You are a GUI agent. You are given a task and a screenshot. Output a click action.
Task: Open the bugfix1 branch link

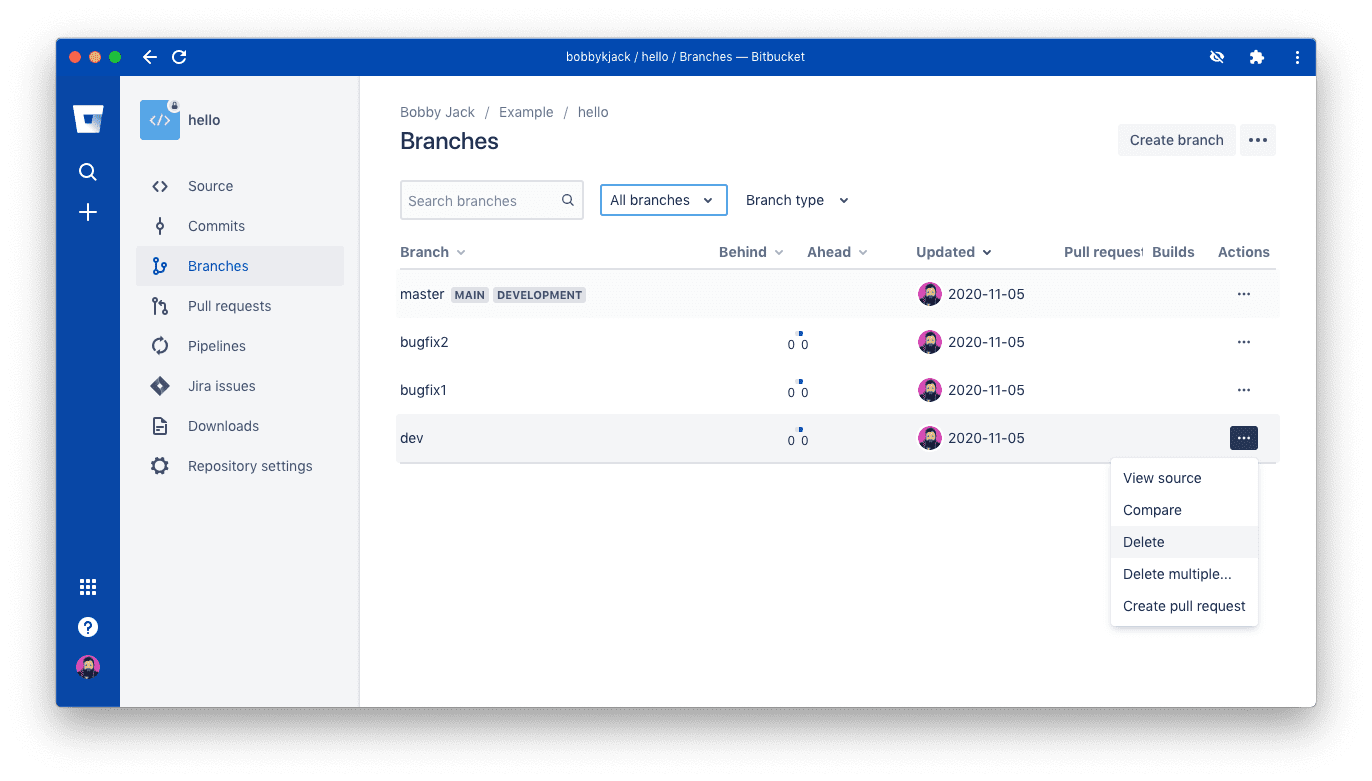pos(423,390)
